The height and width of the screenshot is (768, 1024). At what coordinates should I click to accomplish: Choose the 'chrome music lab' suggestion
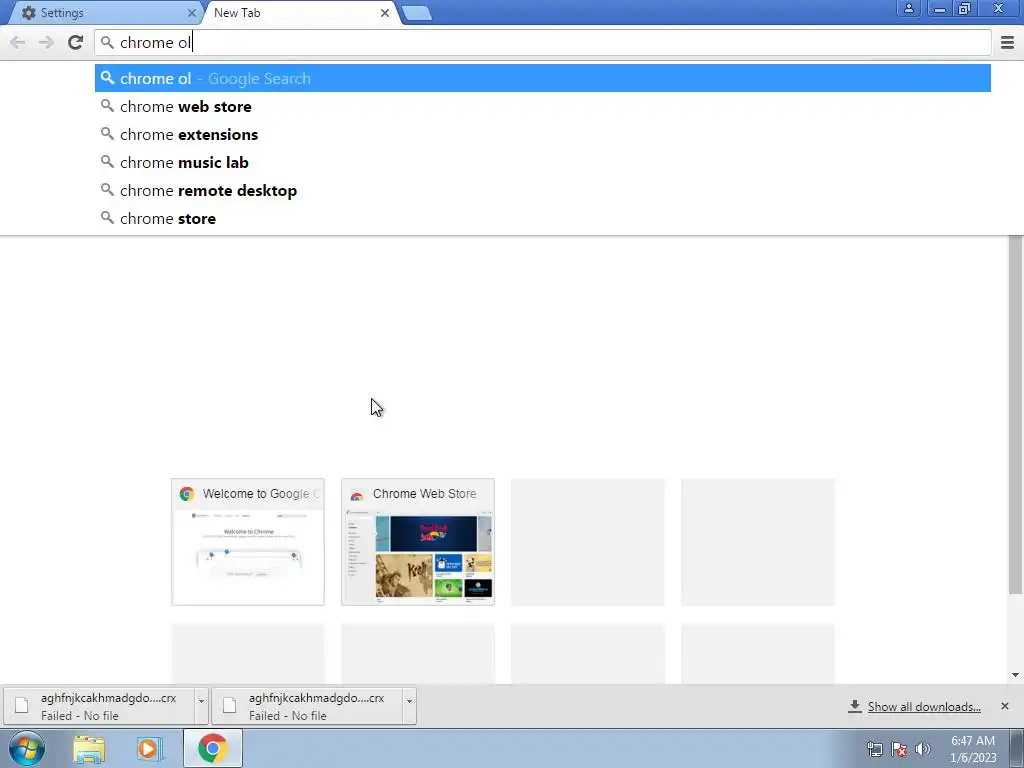(543, 163)
